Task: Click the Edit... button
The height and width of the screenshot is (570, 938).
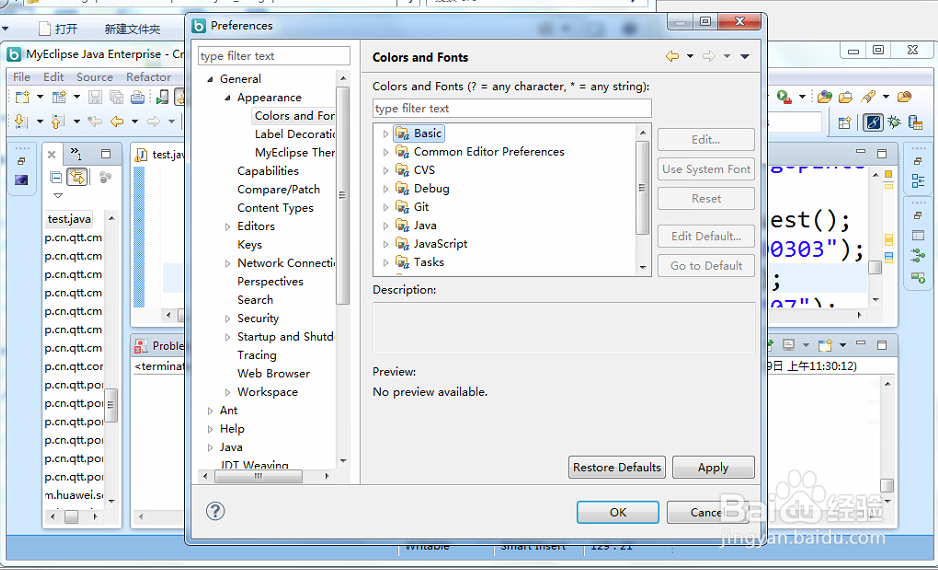Action: (x=706, y=139)
